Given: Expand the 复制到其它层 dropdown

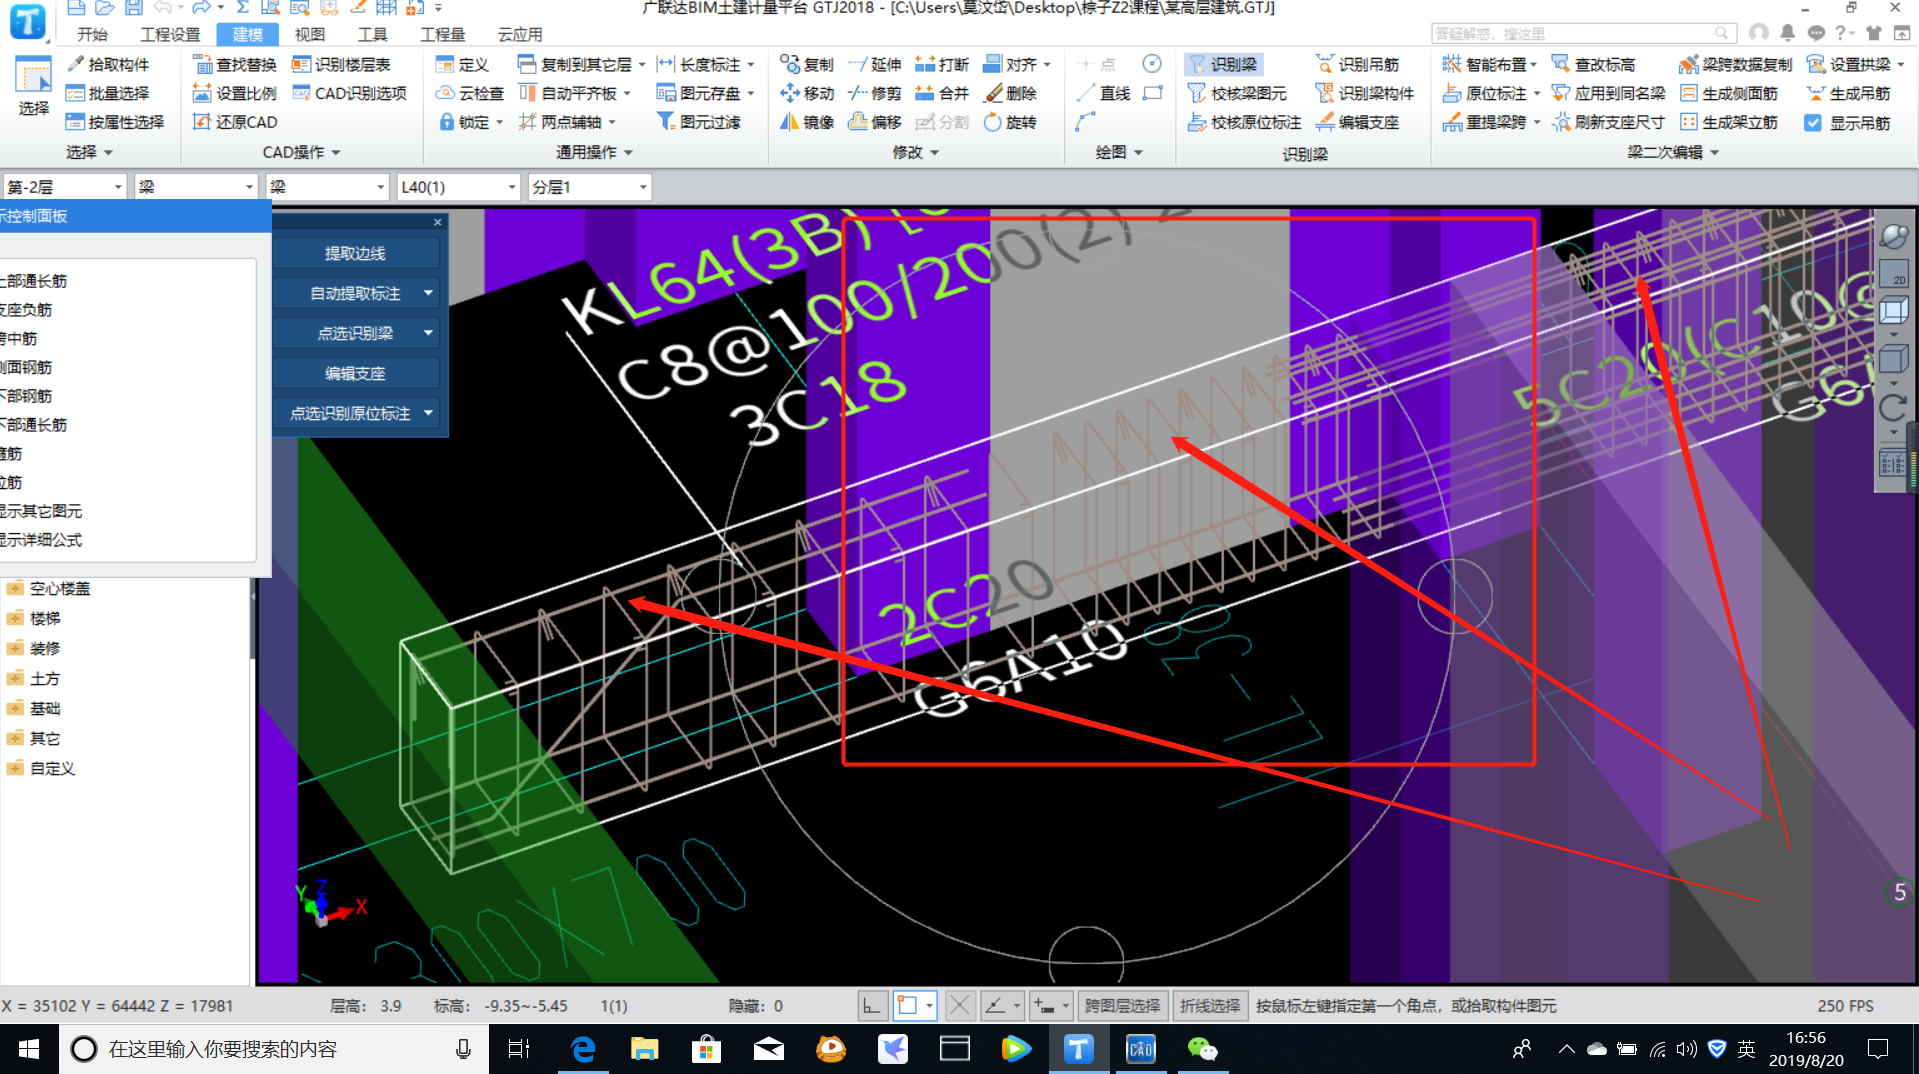Looking at the screenshot, I should pyautogui.click(x=642, y=65).
